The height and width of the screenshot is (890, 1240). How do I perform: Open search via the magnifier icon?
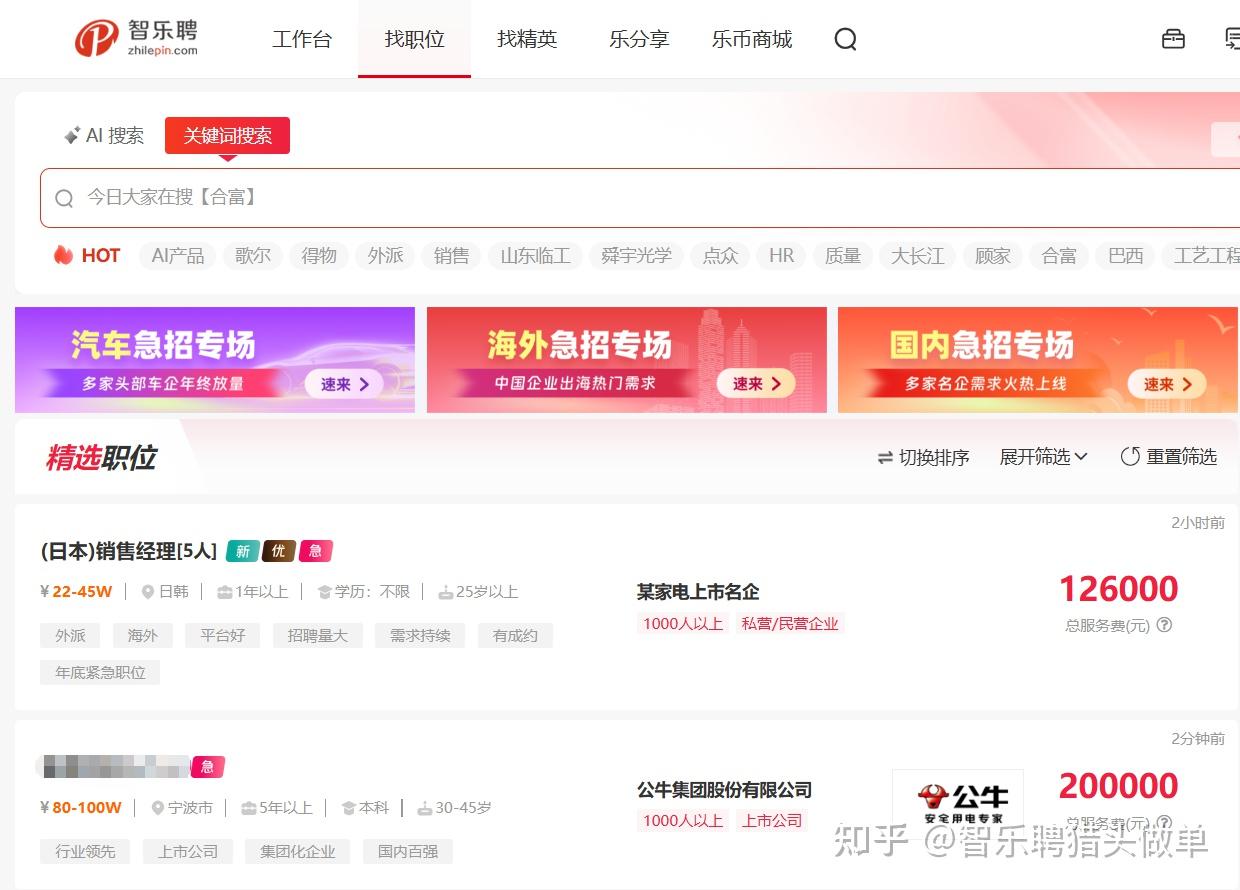pyautogui.click(x=845, y=39)
